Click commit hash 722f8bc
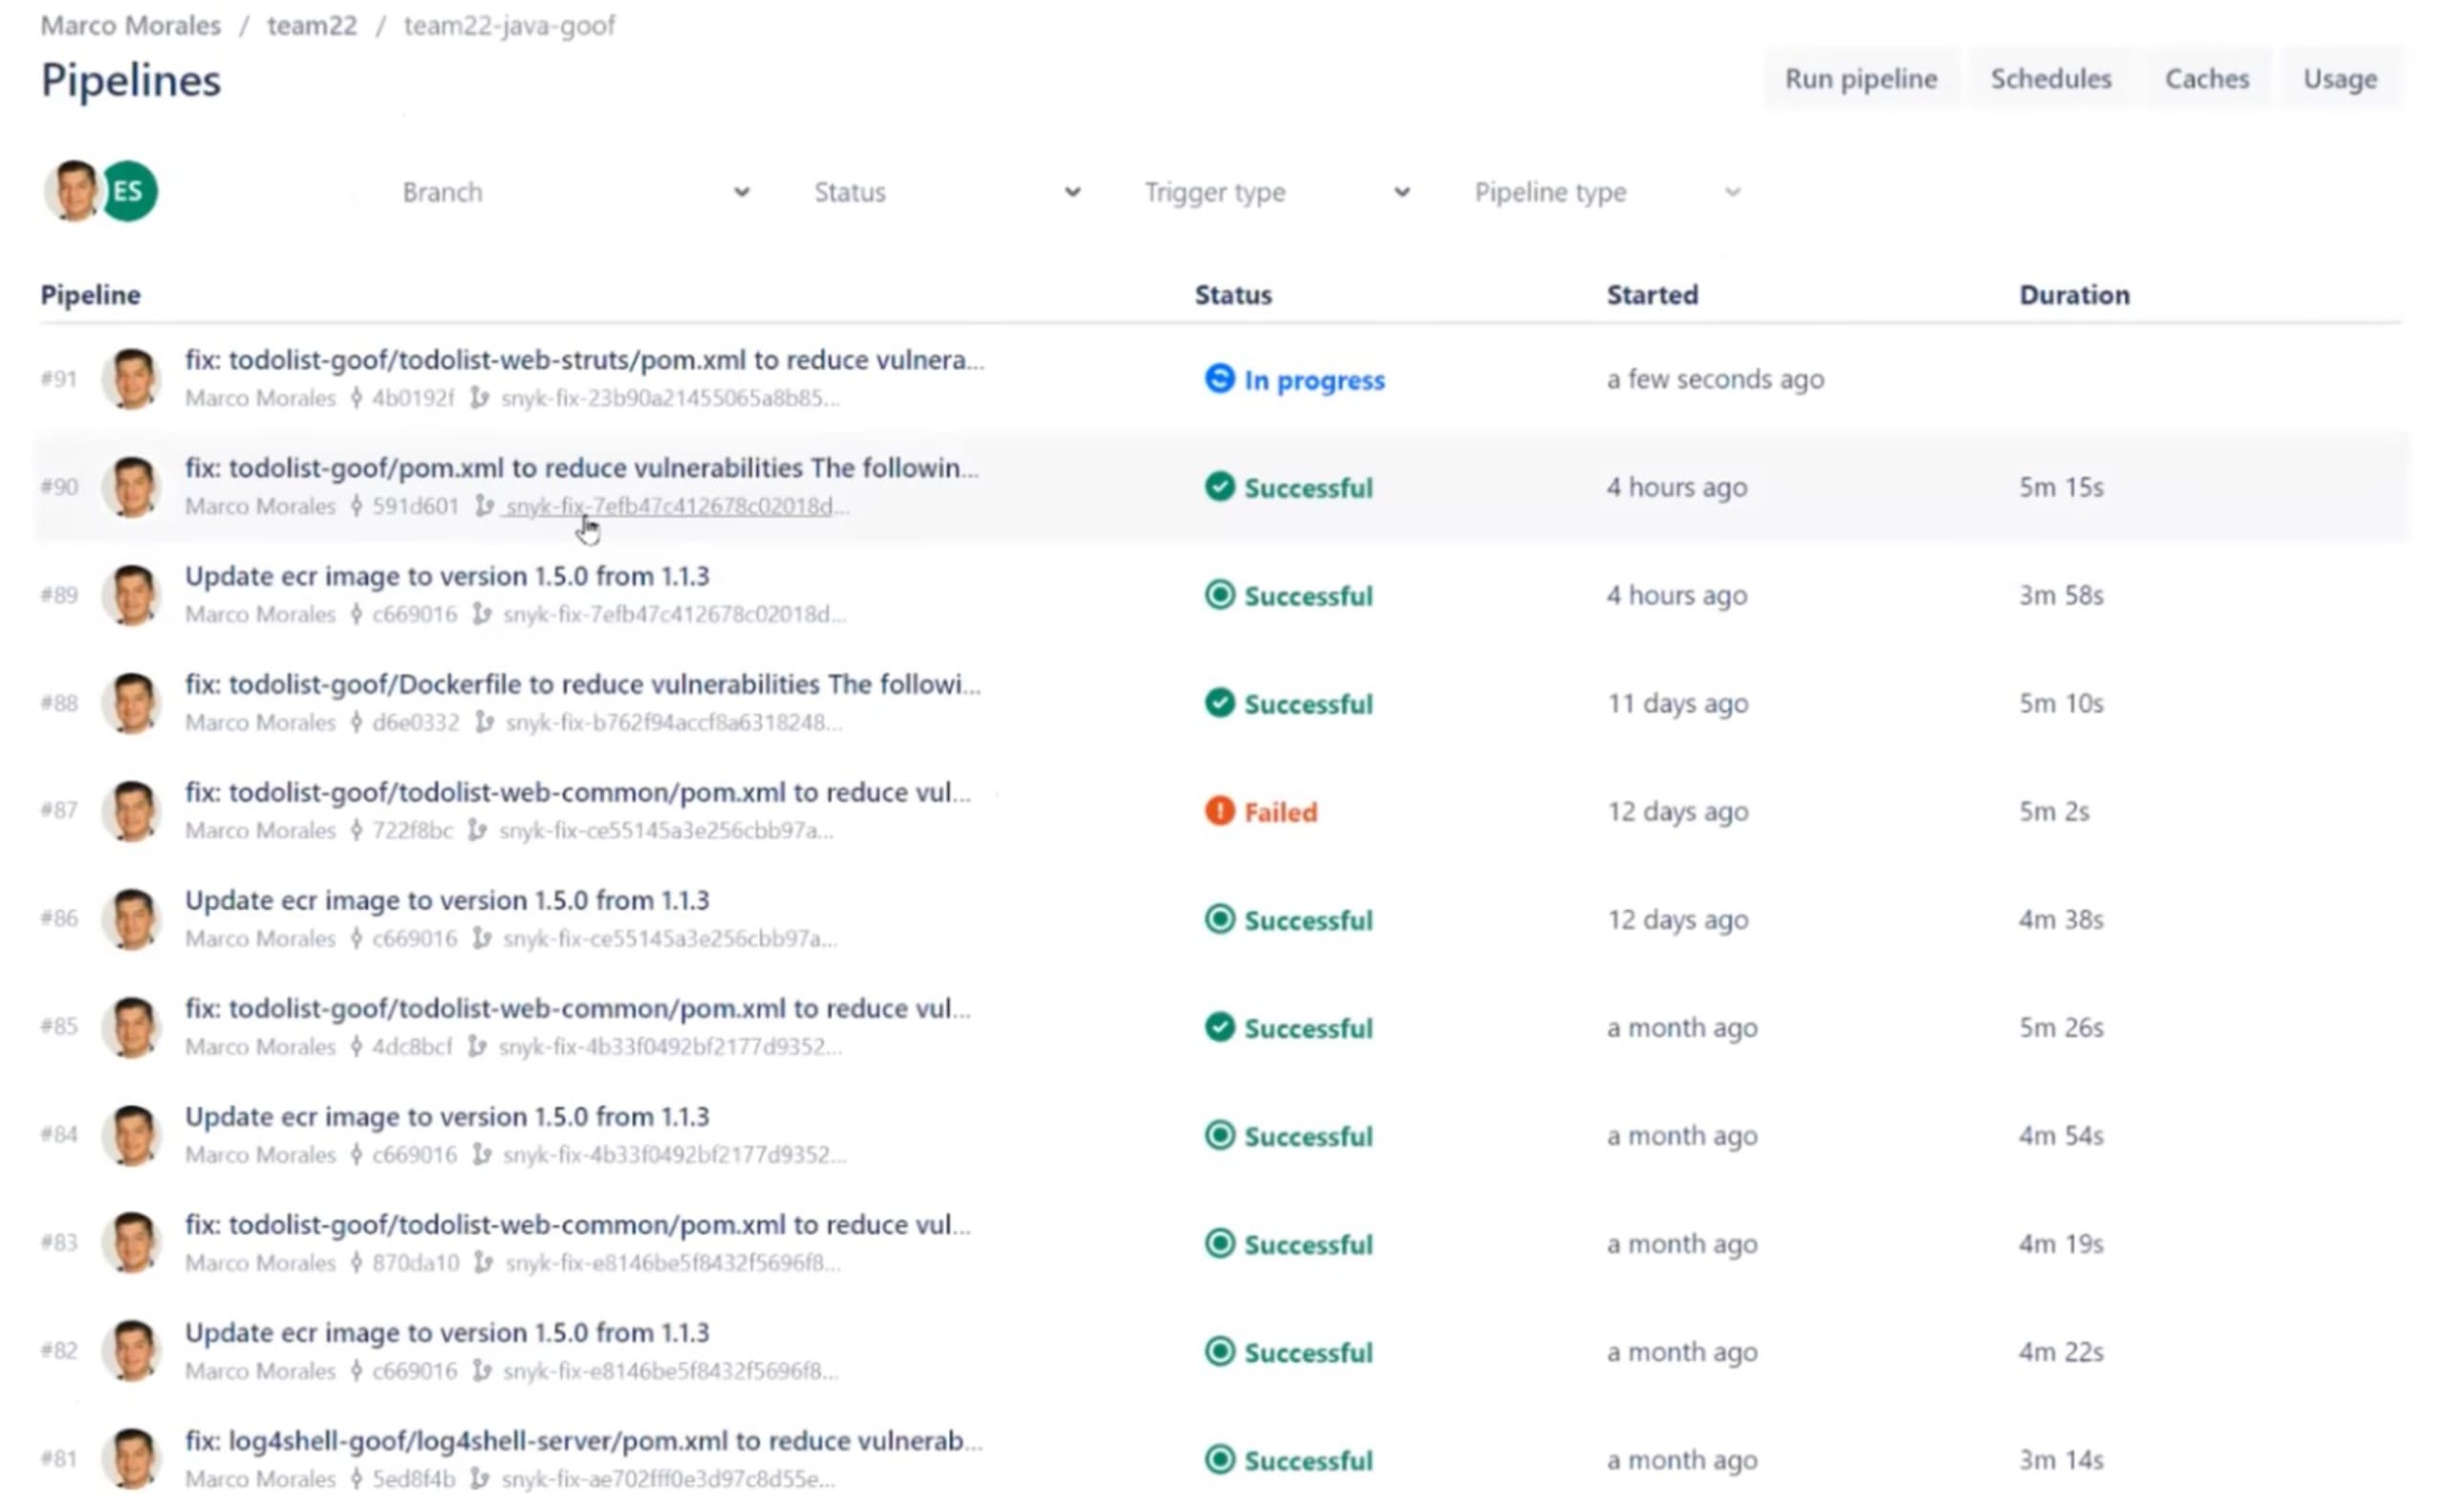This screenshot has height=1512, width=2447. 412,830
